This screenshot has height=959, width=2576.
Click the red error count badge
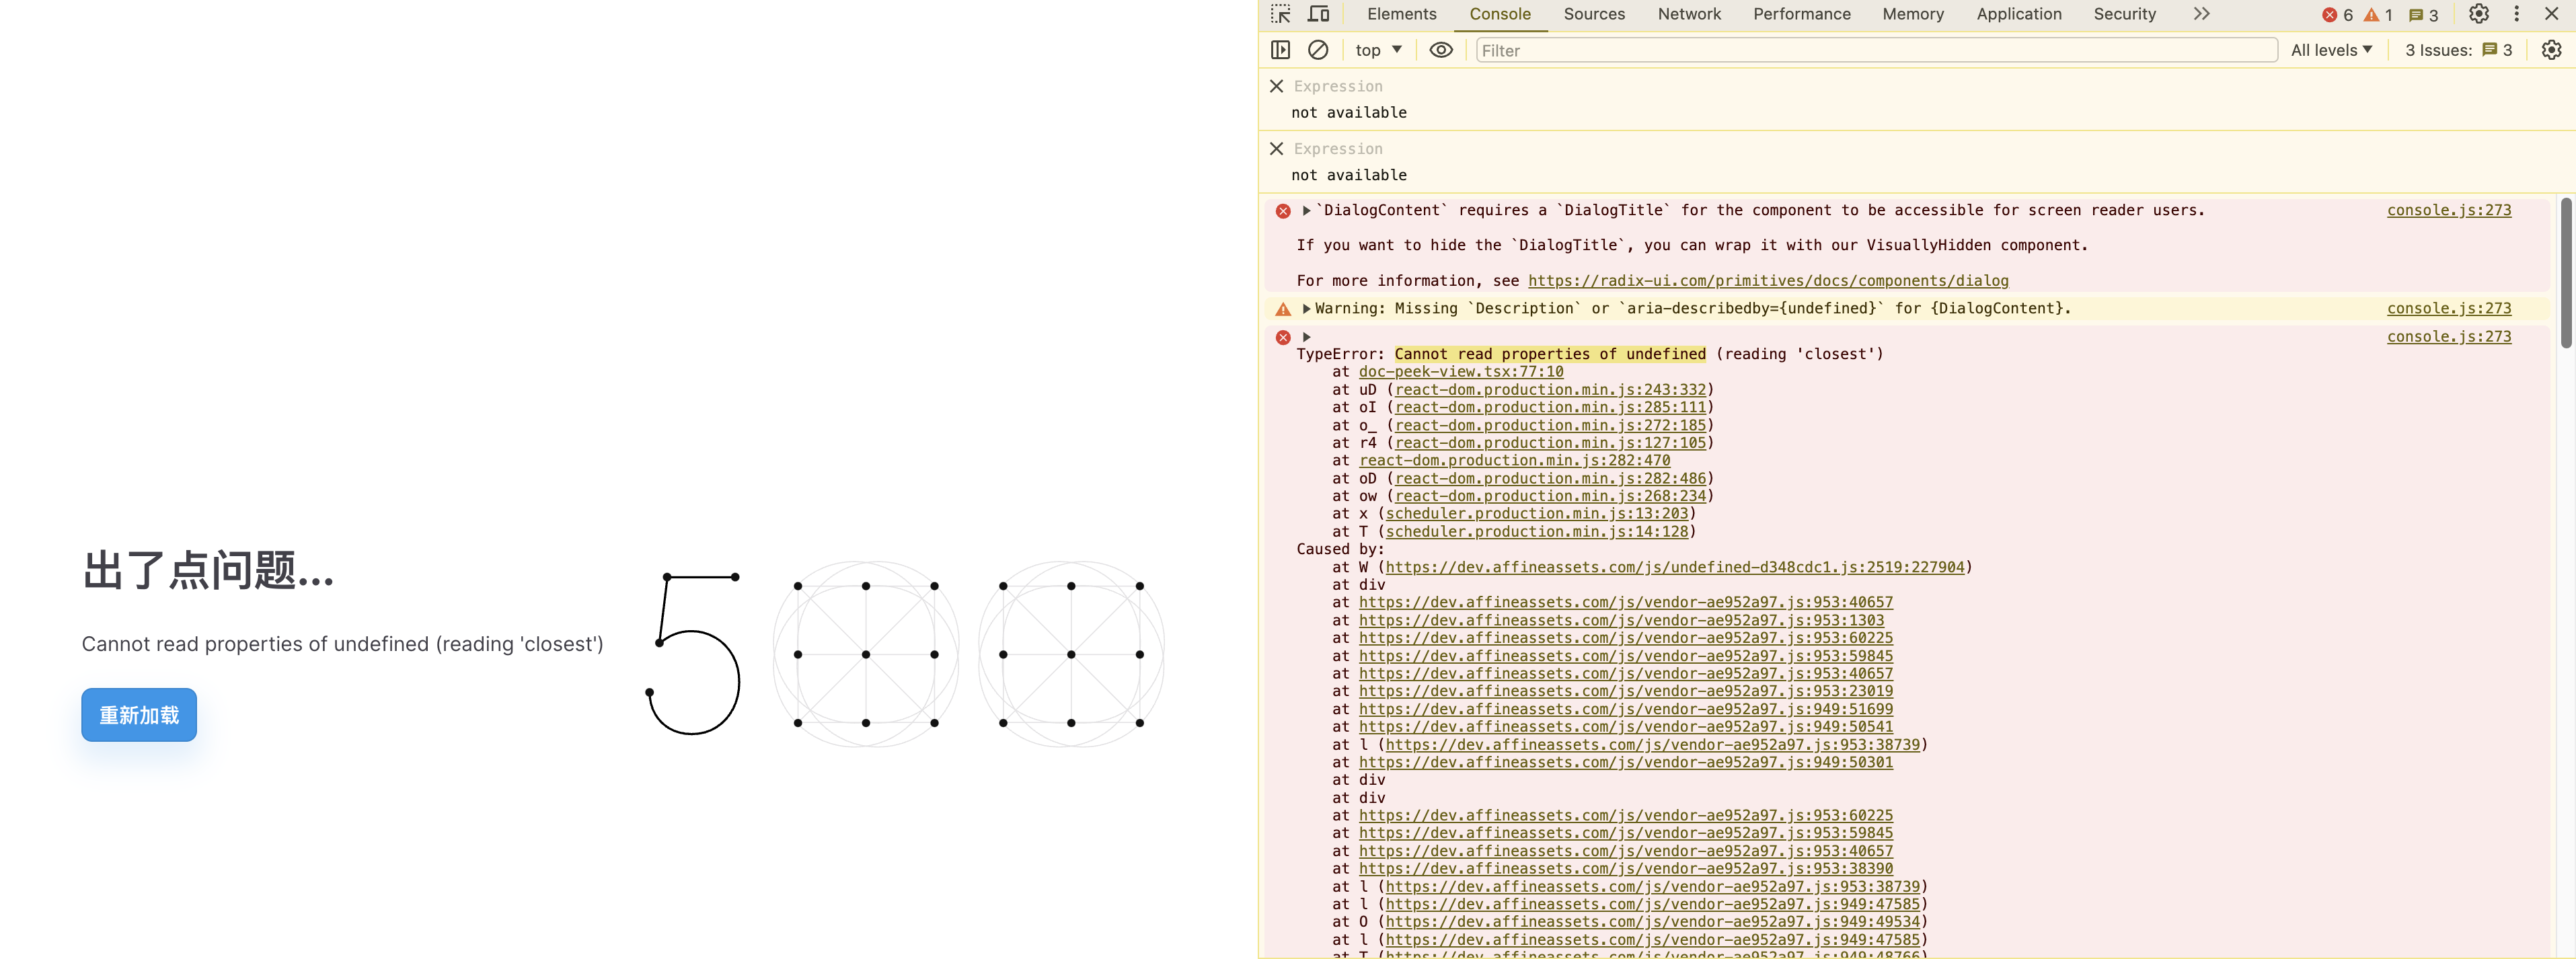click(2337, 15)
